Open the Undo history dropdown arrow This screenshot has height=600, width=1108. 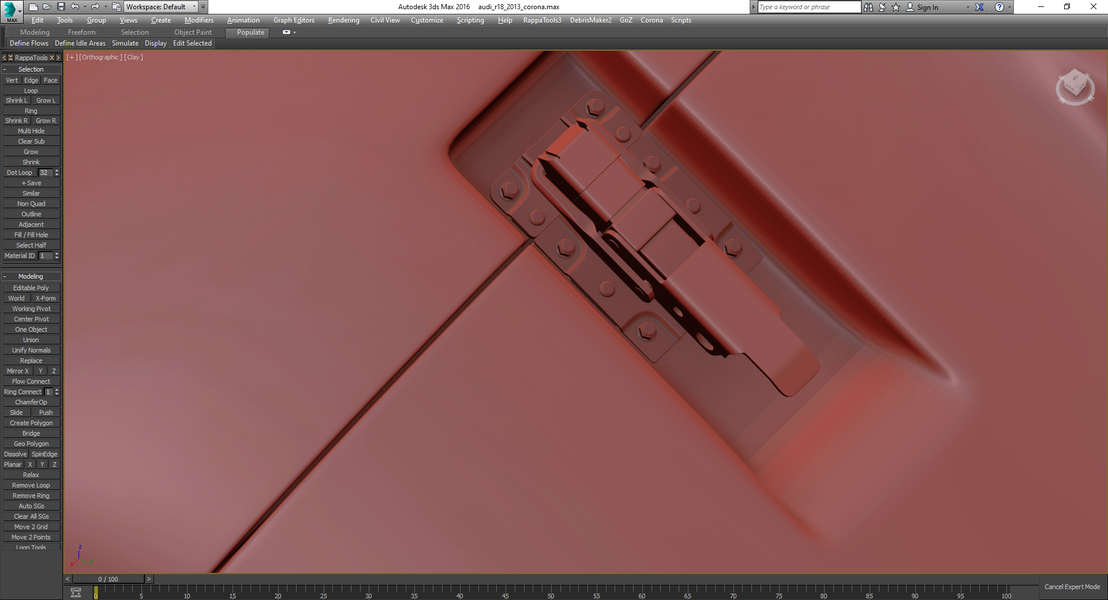(83, 6)
